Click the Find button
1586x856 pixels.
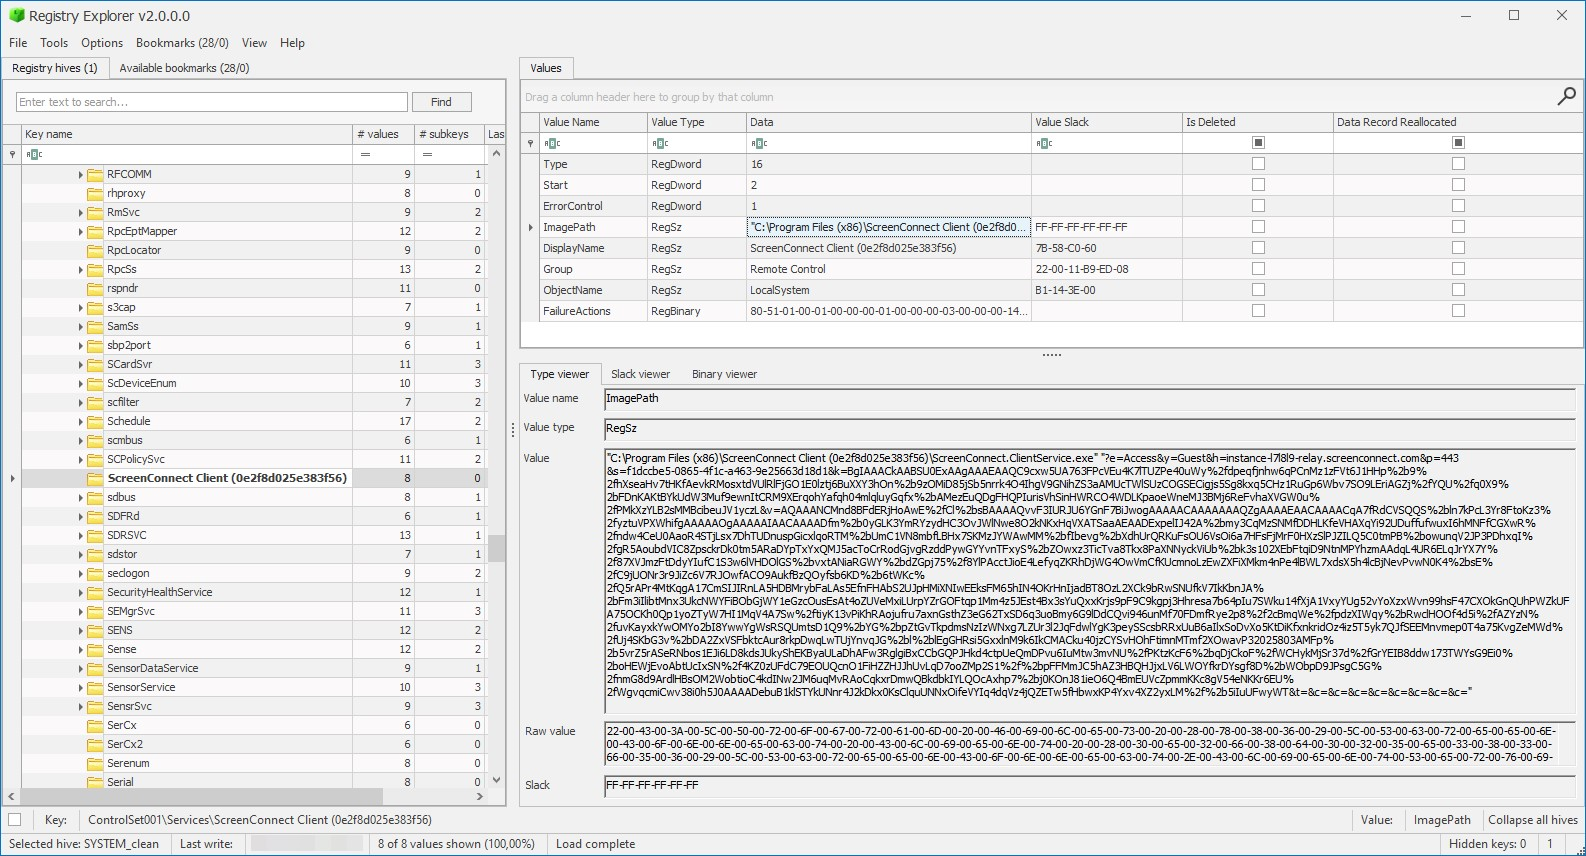(441, 102)
